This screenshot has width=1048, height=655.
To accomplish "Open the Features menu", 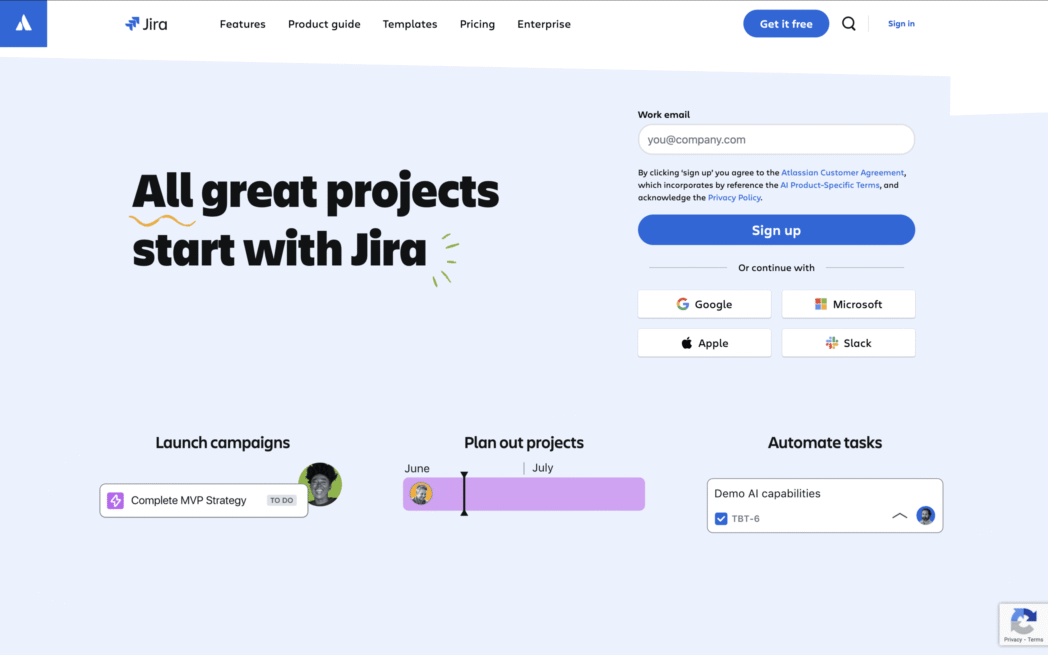I will point(243,24).
